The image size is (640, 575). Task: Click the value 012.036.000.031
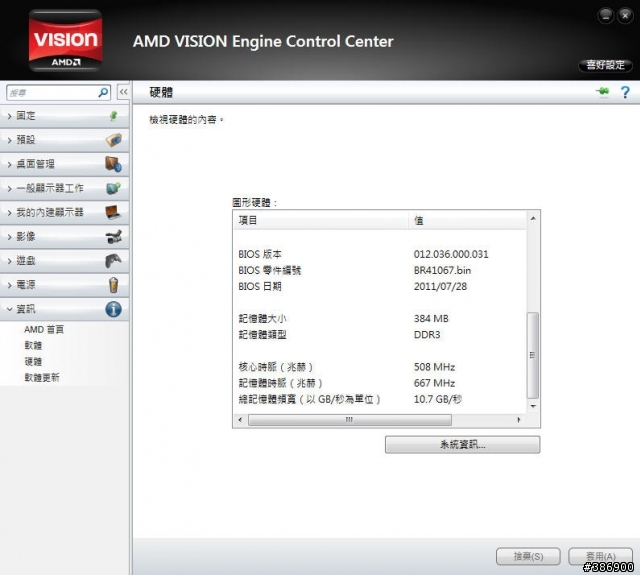point(451,254)
